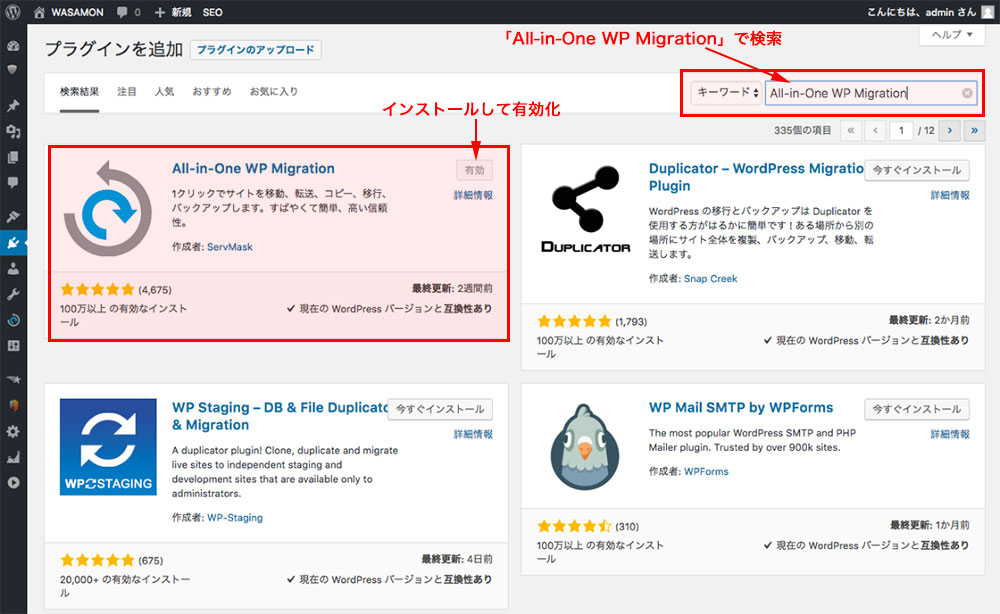Open the Pages icon in sidebar
1000x614 pixels.
point(13,157)
